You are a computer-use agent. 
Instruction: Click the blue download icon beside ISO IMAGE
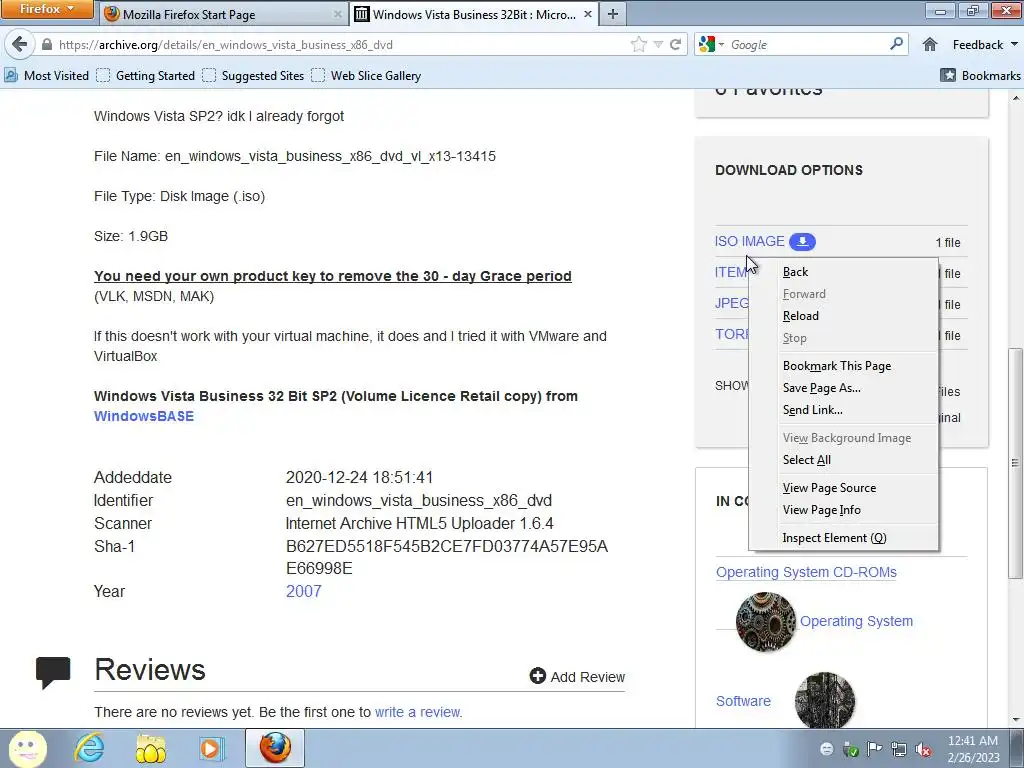coord(802,242)
